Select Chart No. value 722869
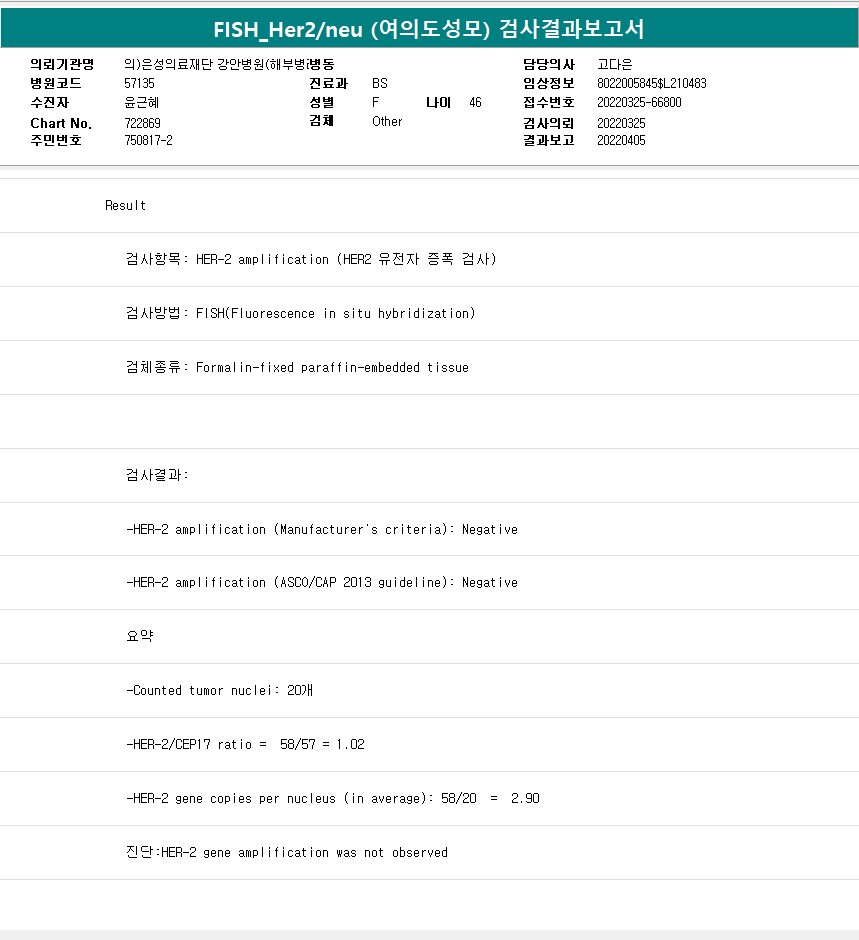The width and height of the screenshot is (859, 940). point(142,123)
